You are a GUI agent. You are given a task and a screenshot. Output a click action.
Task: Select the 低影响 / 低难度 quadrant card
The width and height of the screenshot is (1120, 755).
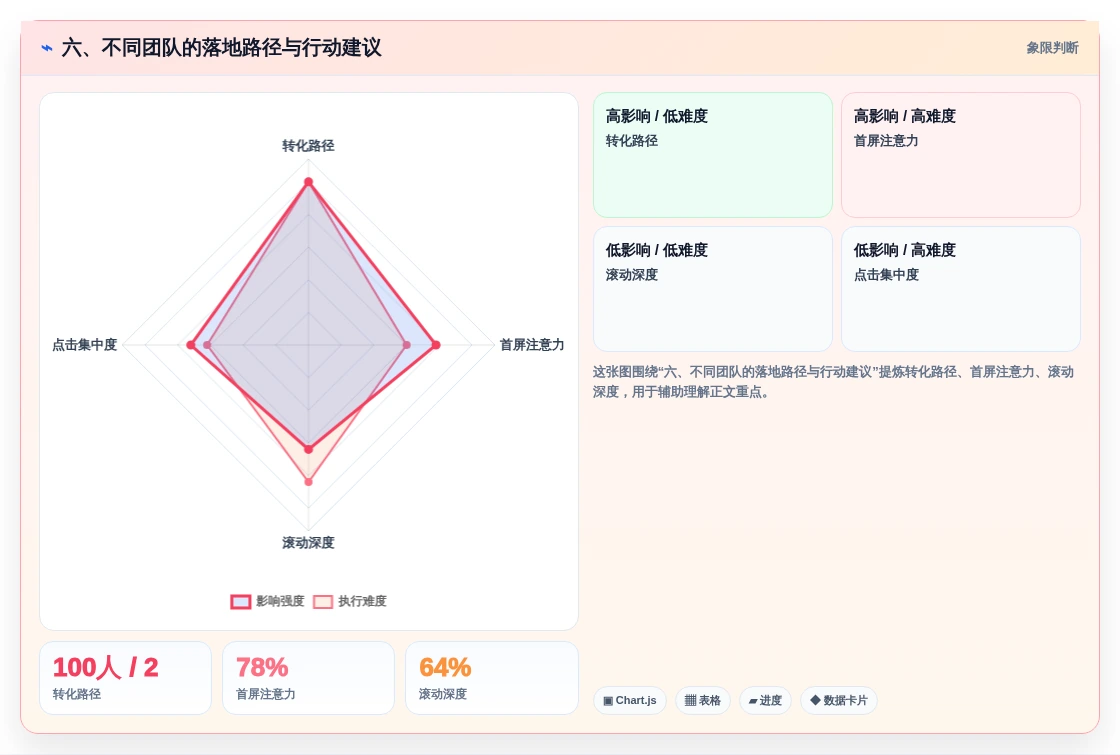pos(713,289)
